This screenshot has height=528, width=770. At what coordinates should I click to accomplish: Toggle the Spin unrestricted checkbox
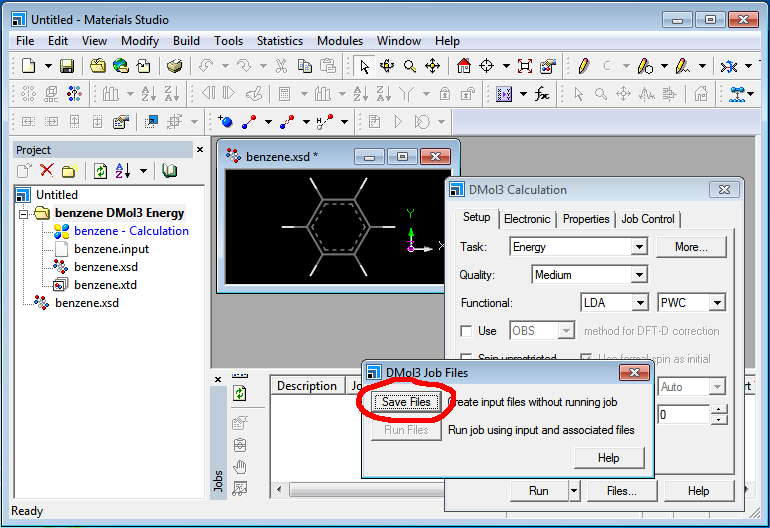point(467,358)
